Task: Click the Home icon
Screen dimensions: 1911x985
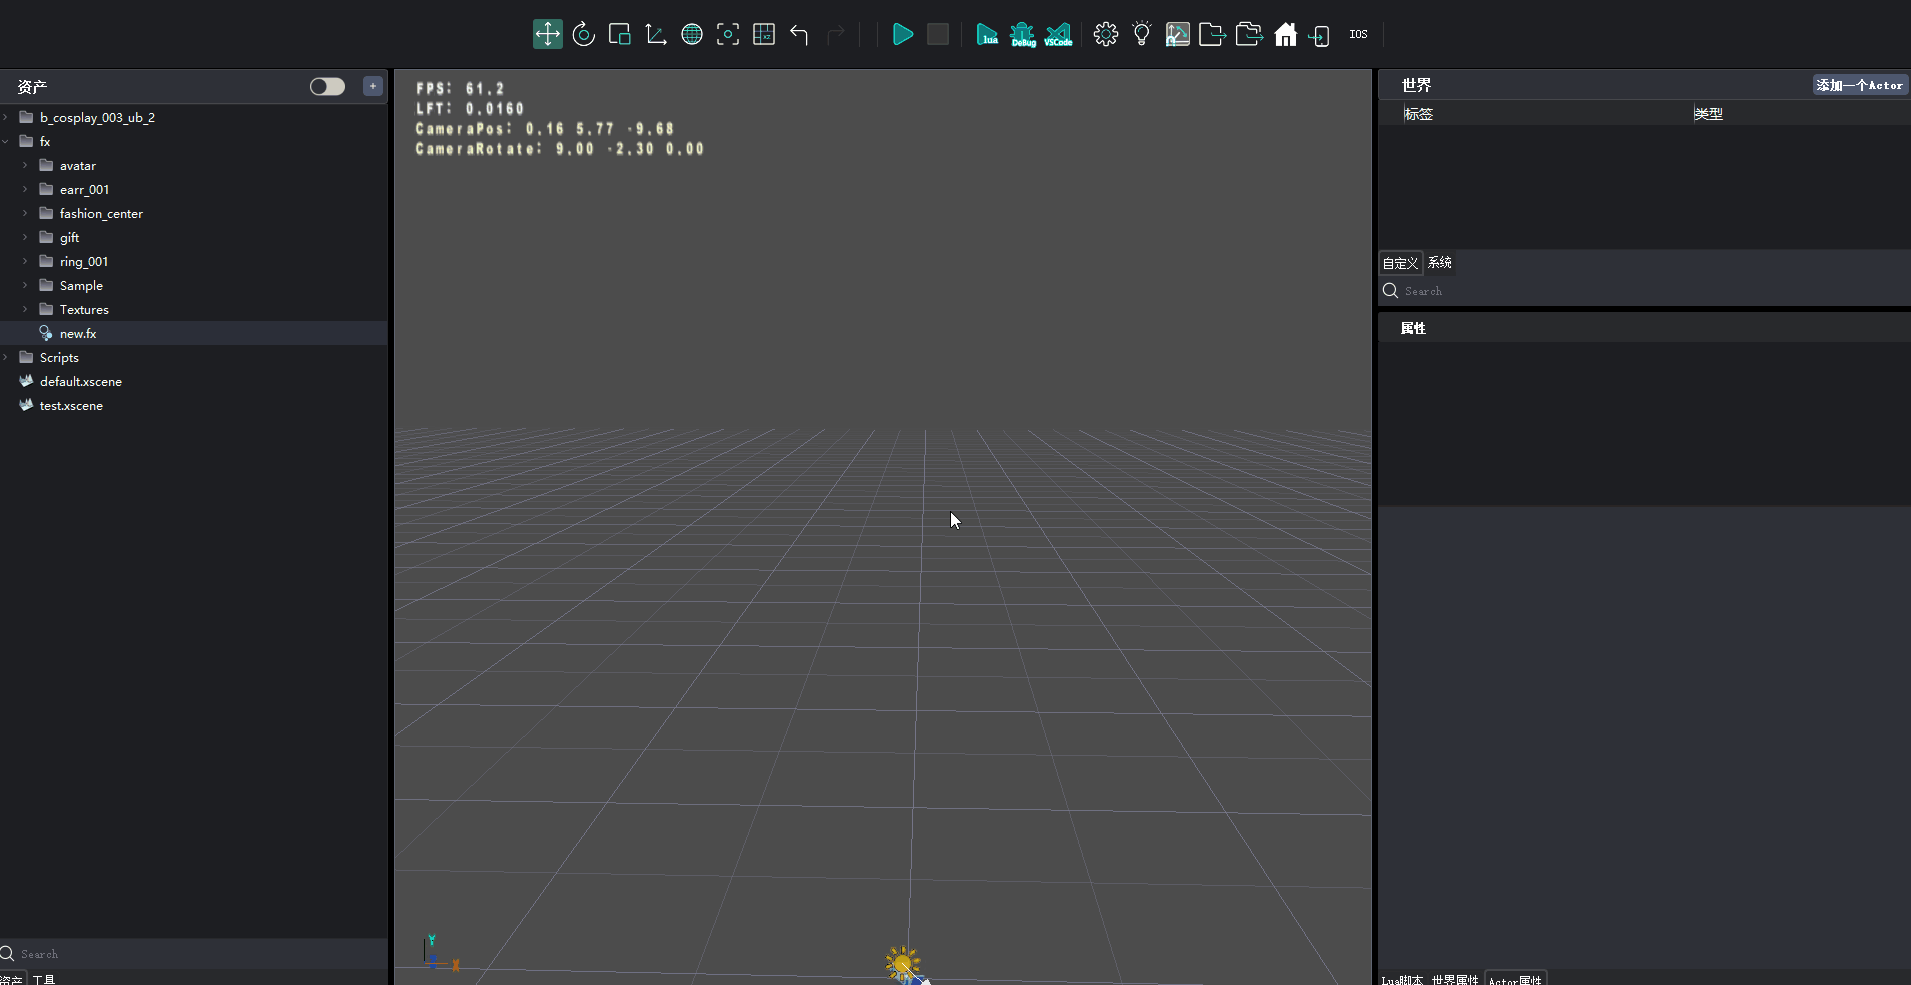Action: click(1286, 35)
